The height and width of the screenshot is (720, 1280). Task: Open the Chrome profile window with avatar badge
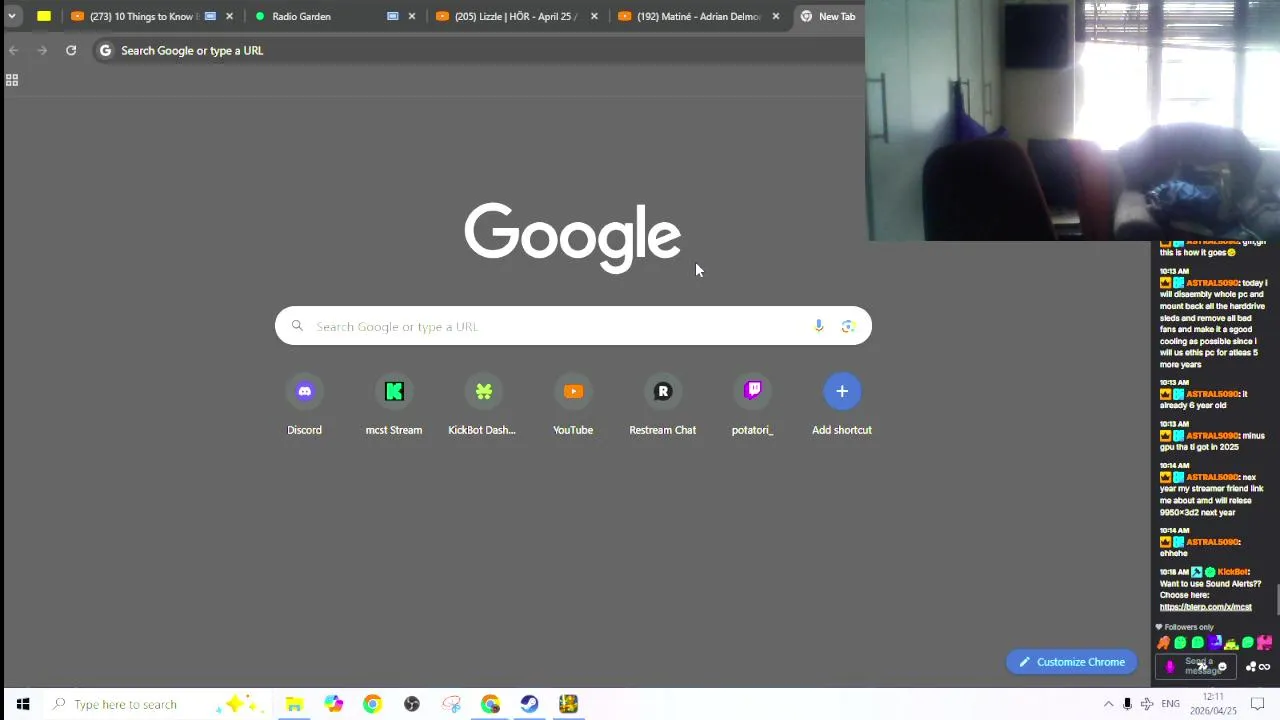[x=490, y=704]
